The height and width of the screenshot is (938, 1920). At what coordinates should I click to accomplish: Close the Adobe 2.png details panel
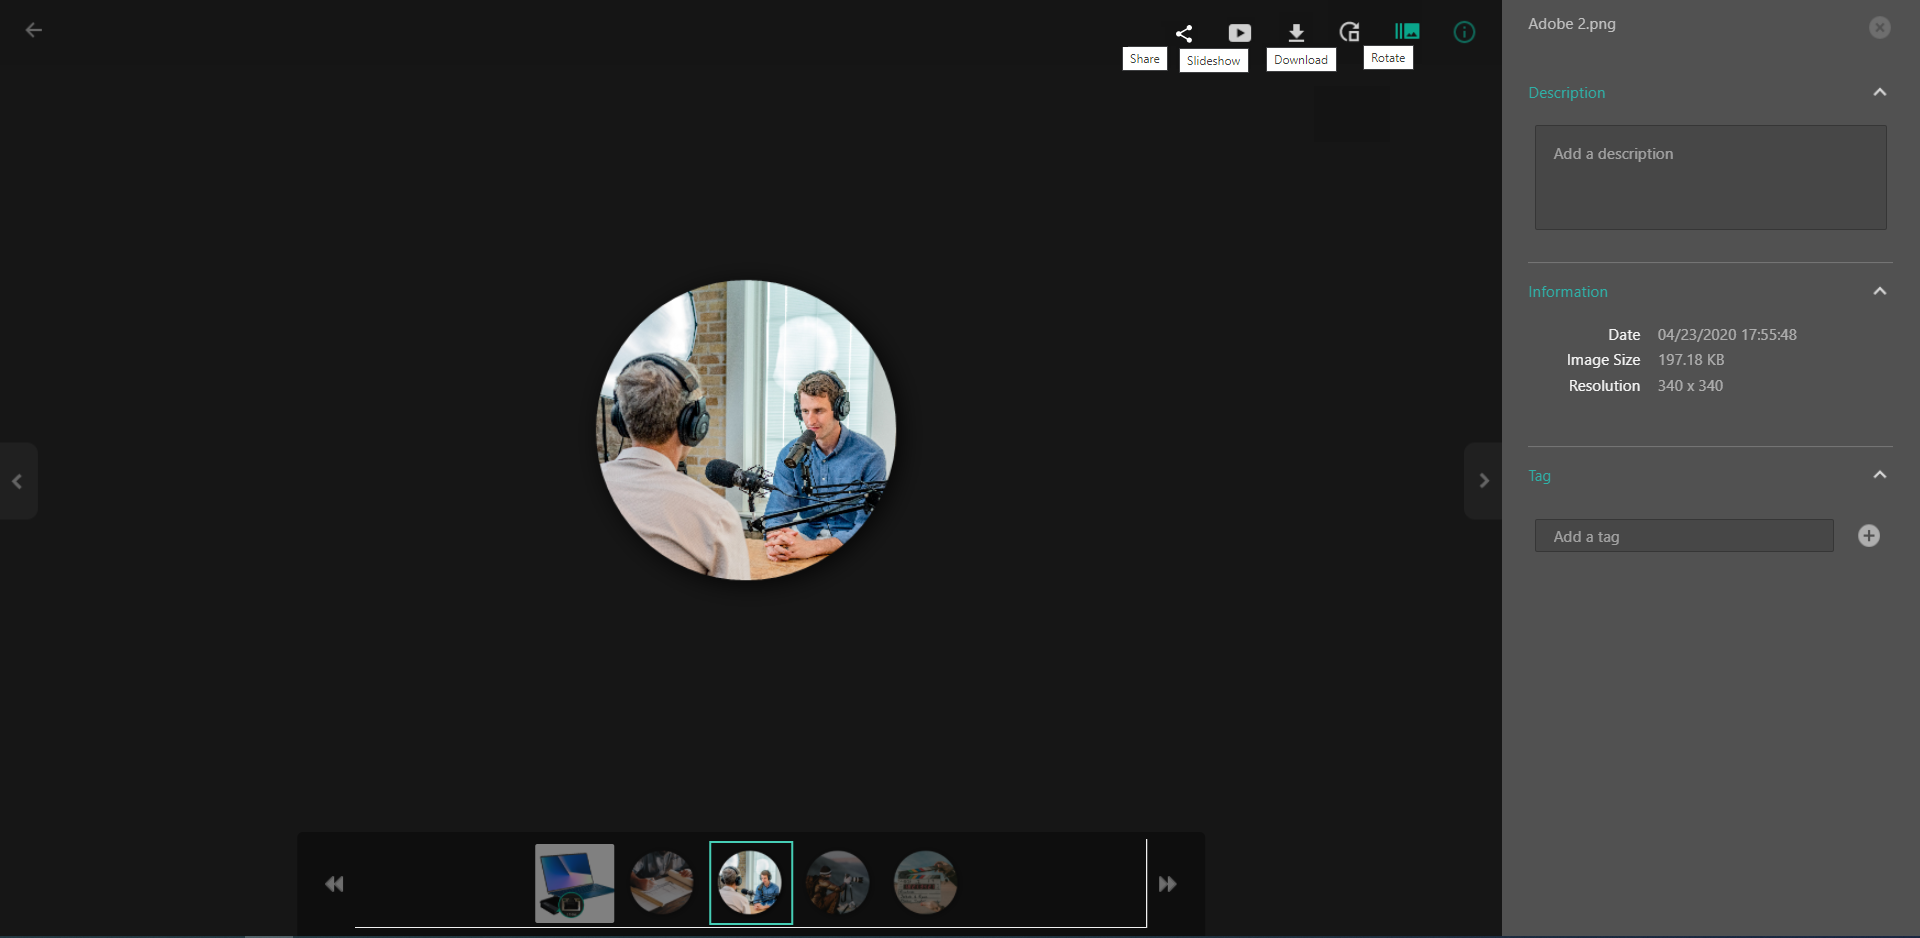1880,28
